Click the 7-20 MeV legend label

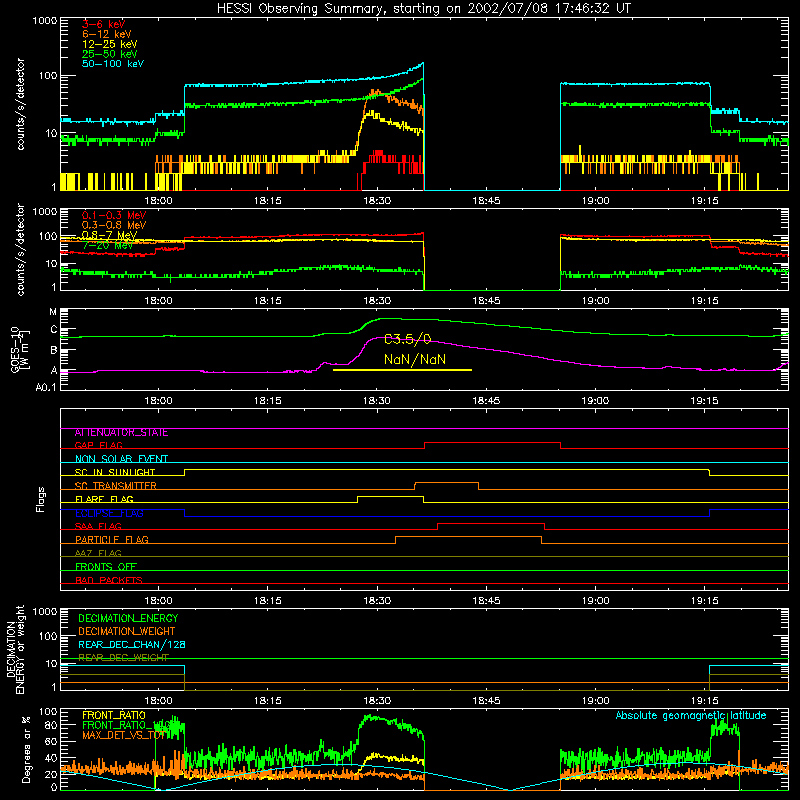point(107,245)
